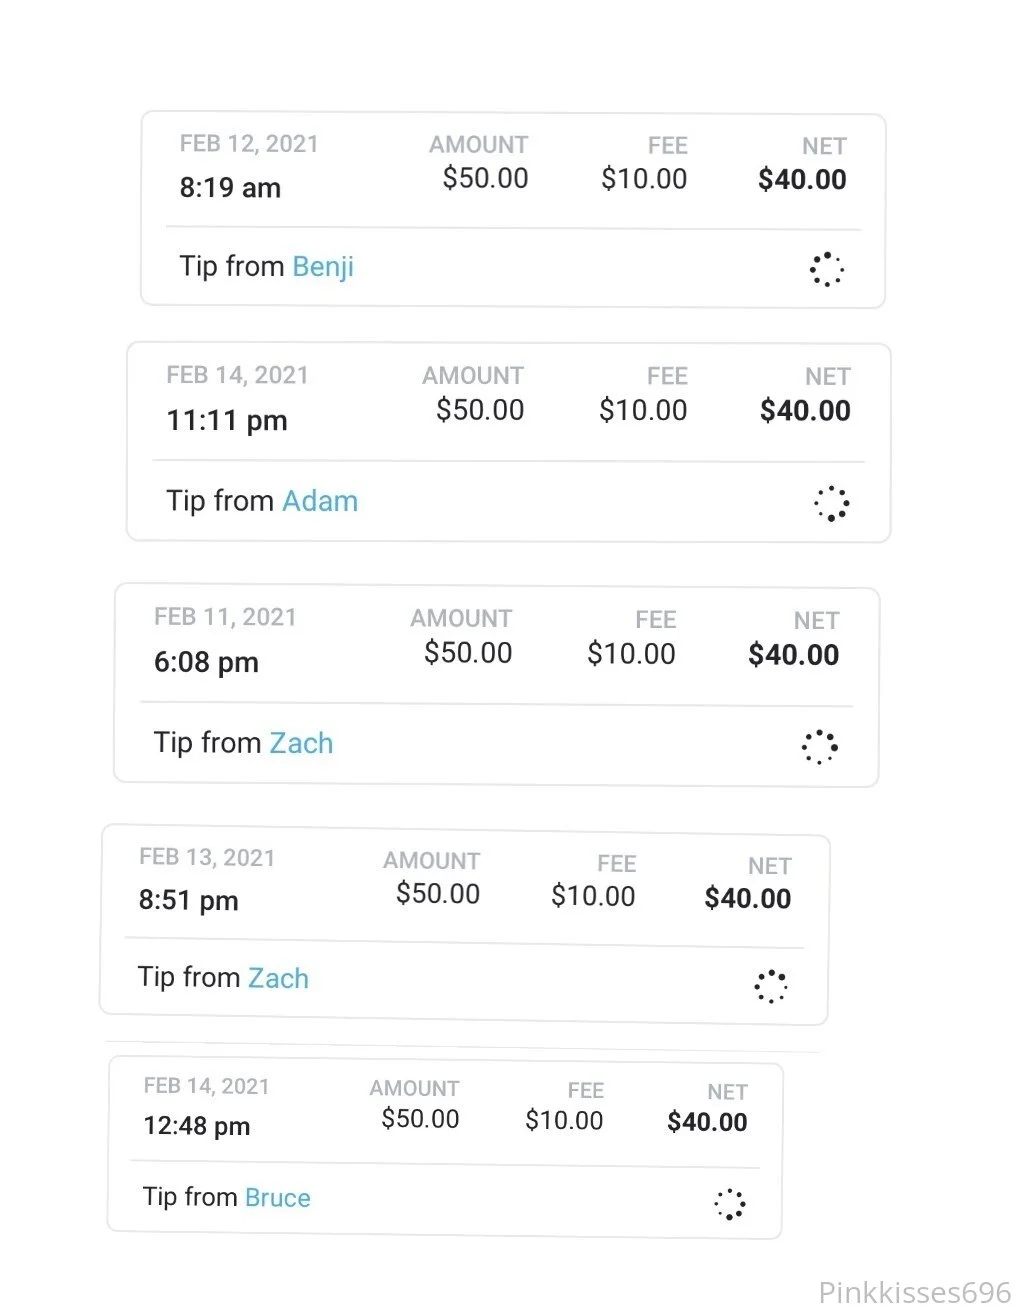The width and height of the screenshot is (1017, 1316).
Task: Open Benji's profile link
Action: [322, 267]
